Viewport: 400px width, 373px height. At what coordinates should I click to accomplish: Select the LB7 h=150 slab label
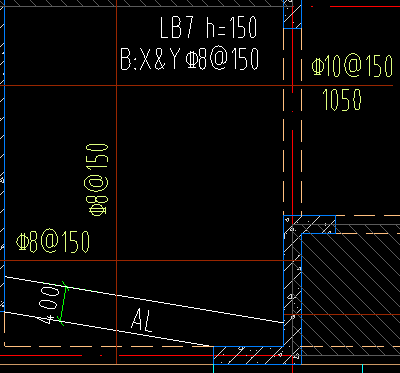[208, 28]
